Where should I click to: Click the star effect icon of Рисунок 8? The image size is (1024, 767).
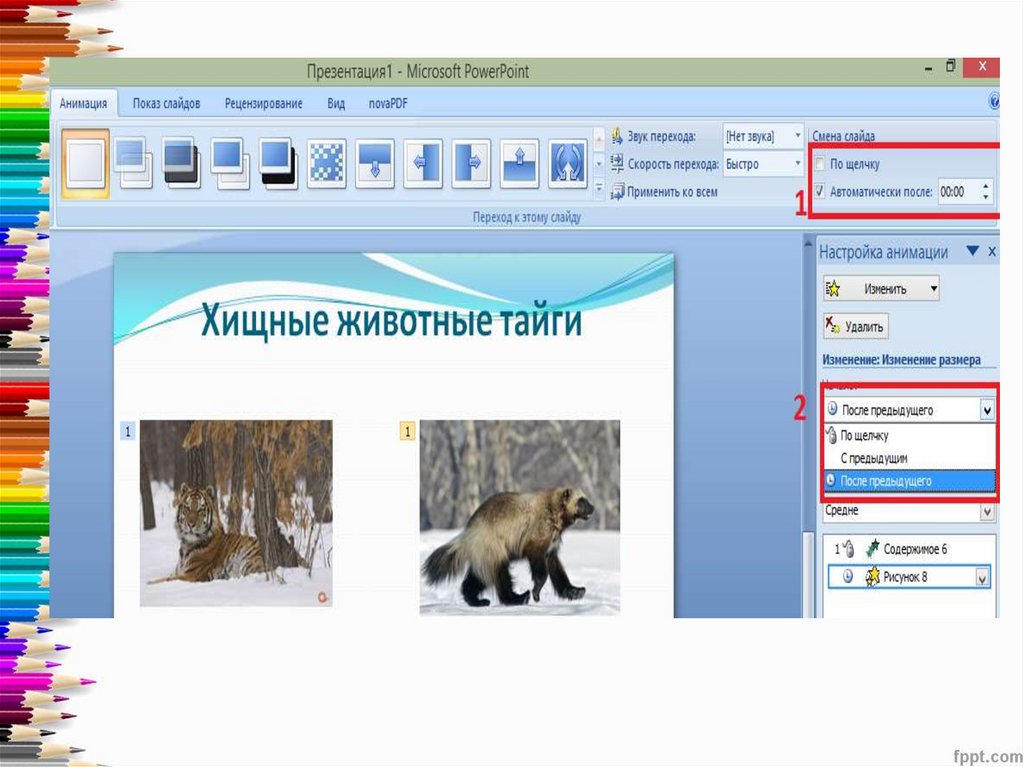pyautogui.click(x=872, y=576)
